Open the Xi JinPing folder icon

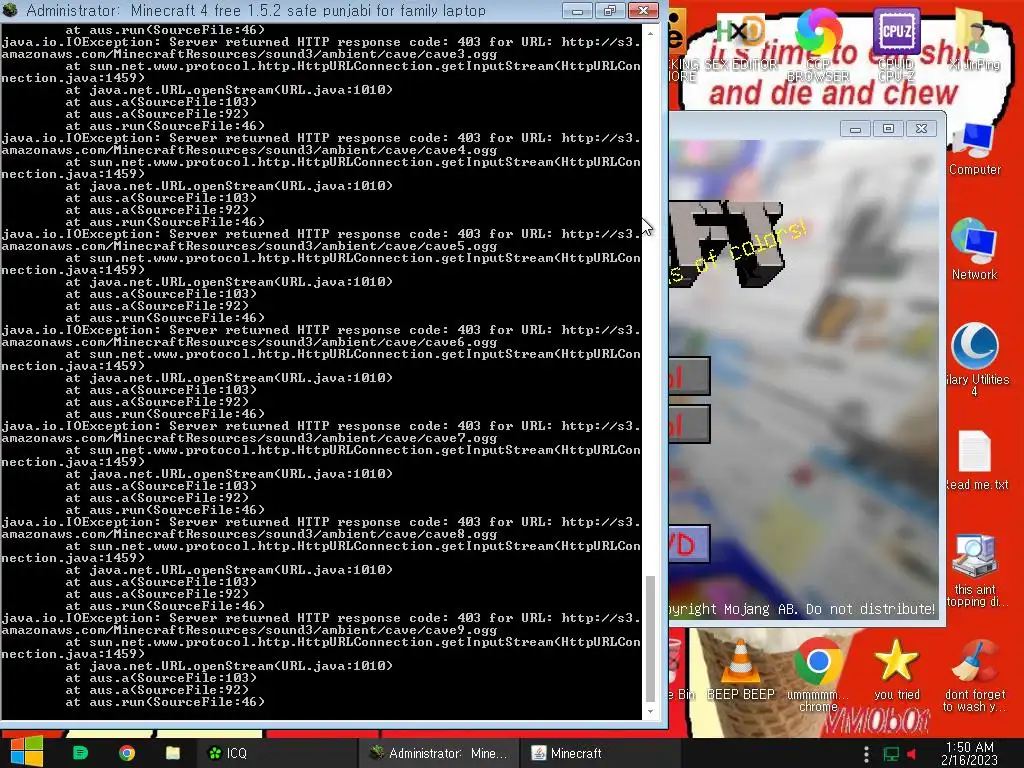(974, 40)
